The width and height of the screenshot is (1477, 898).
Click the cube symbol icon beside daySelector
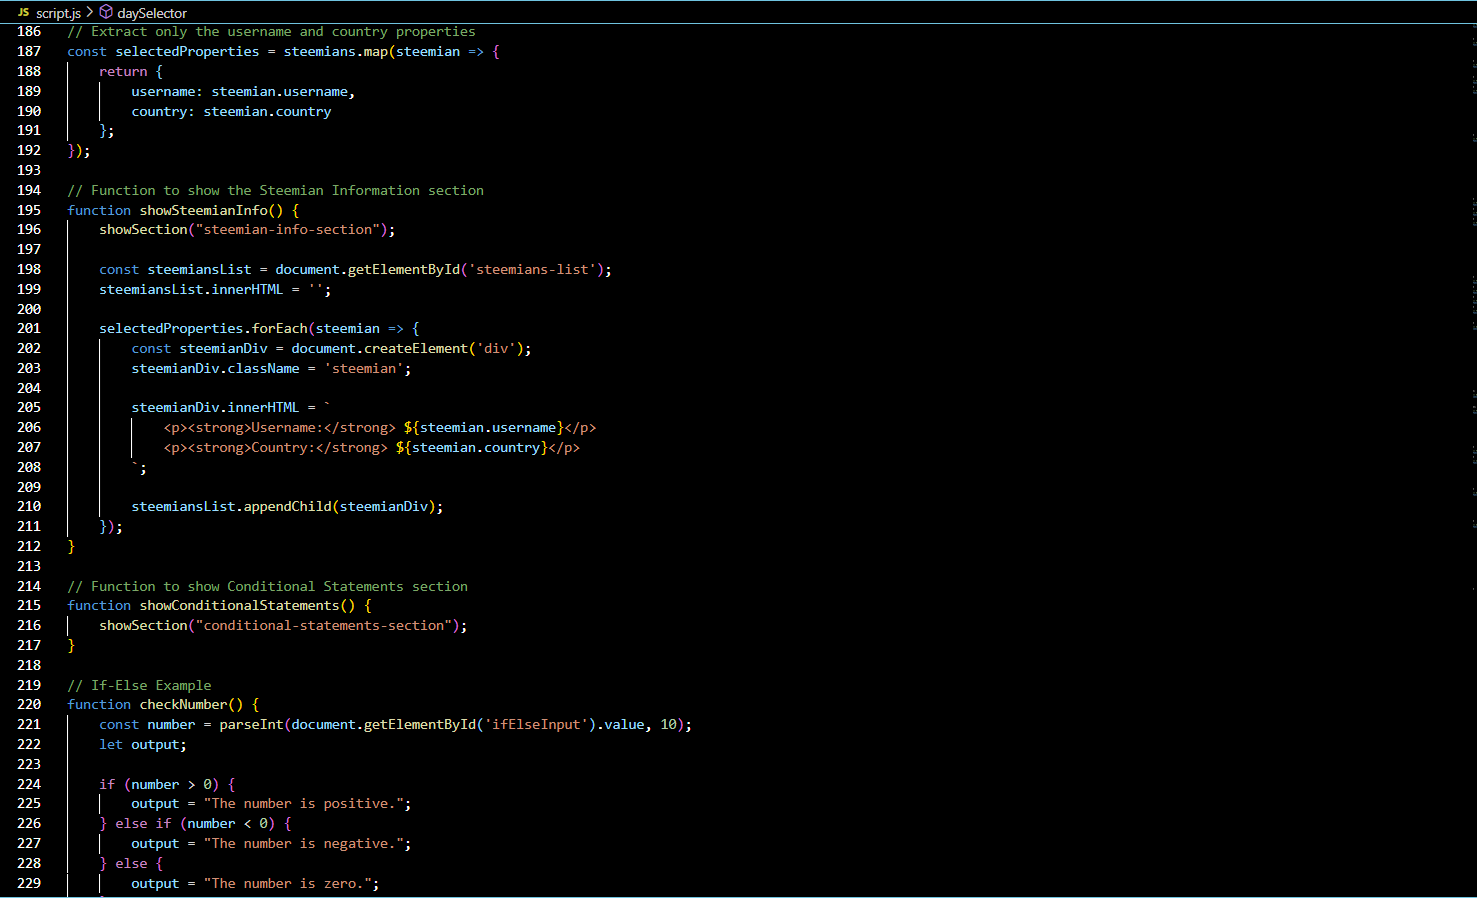[x=106, y=12]
